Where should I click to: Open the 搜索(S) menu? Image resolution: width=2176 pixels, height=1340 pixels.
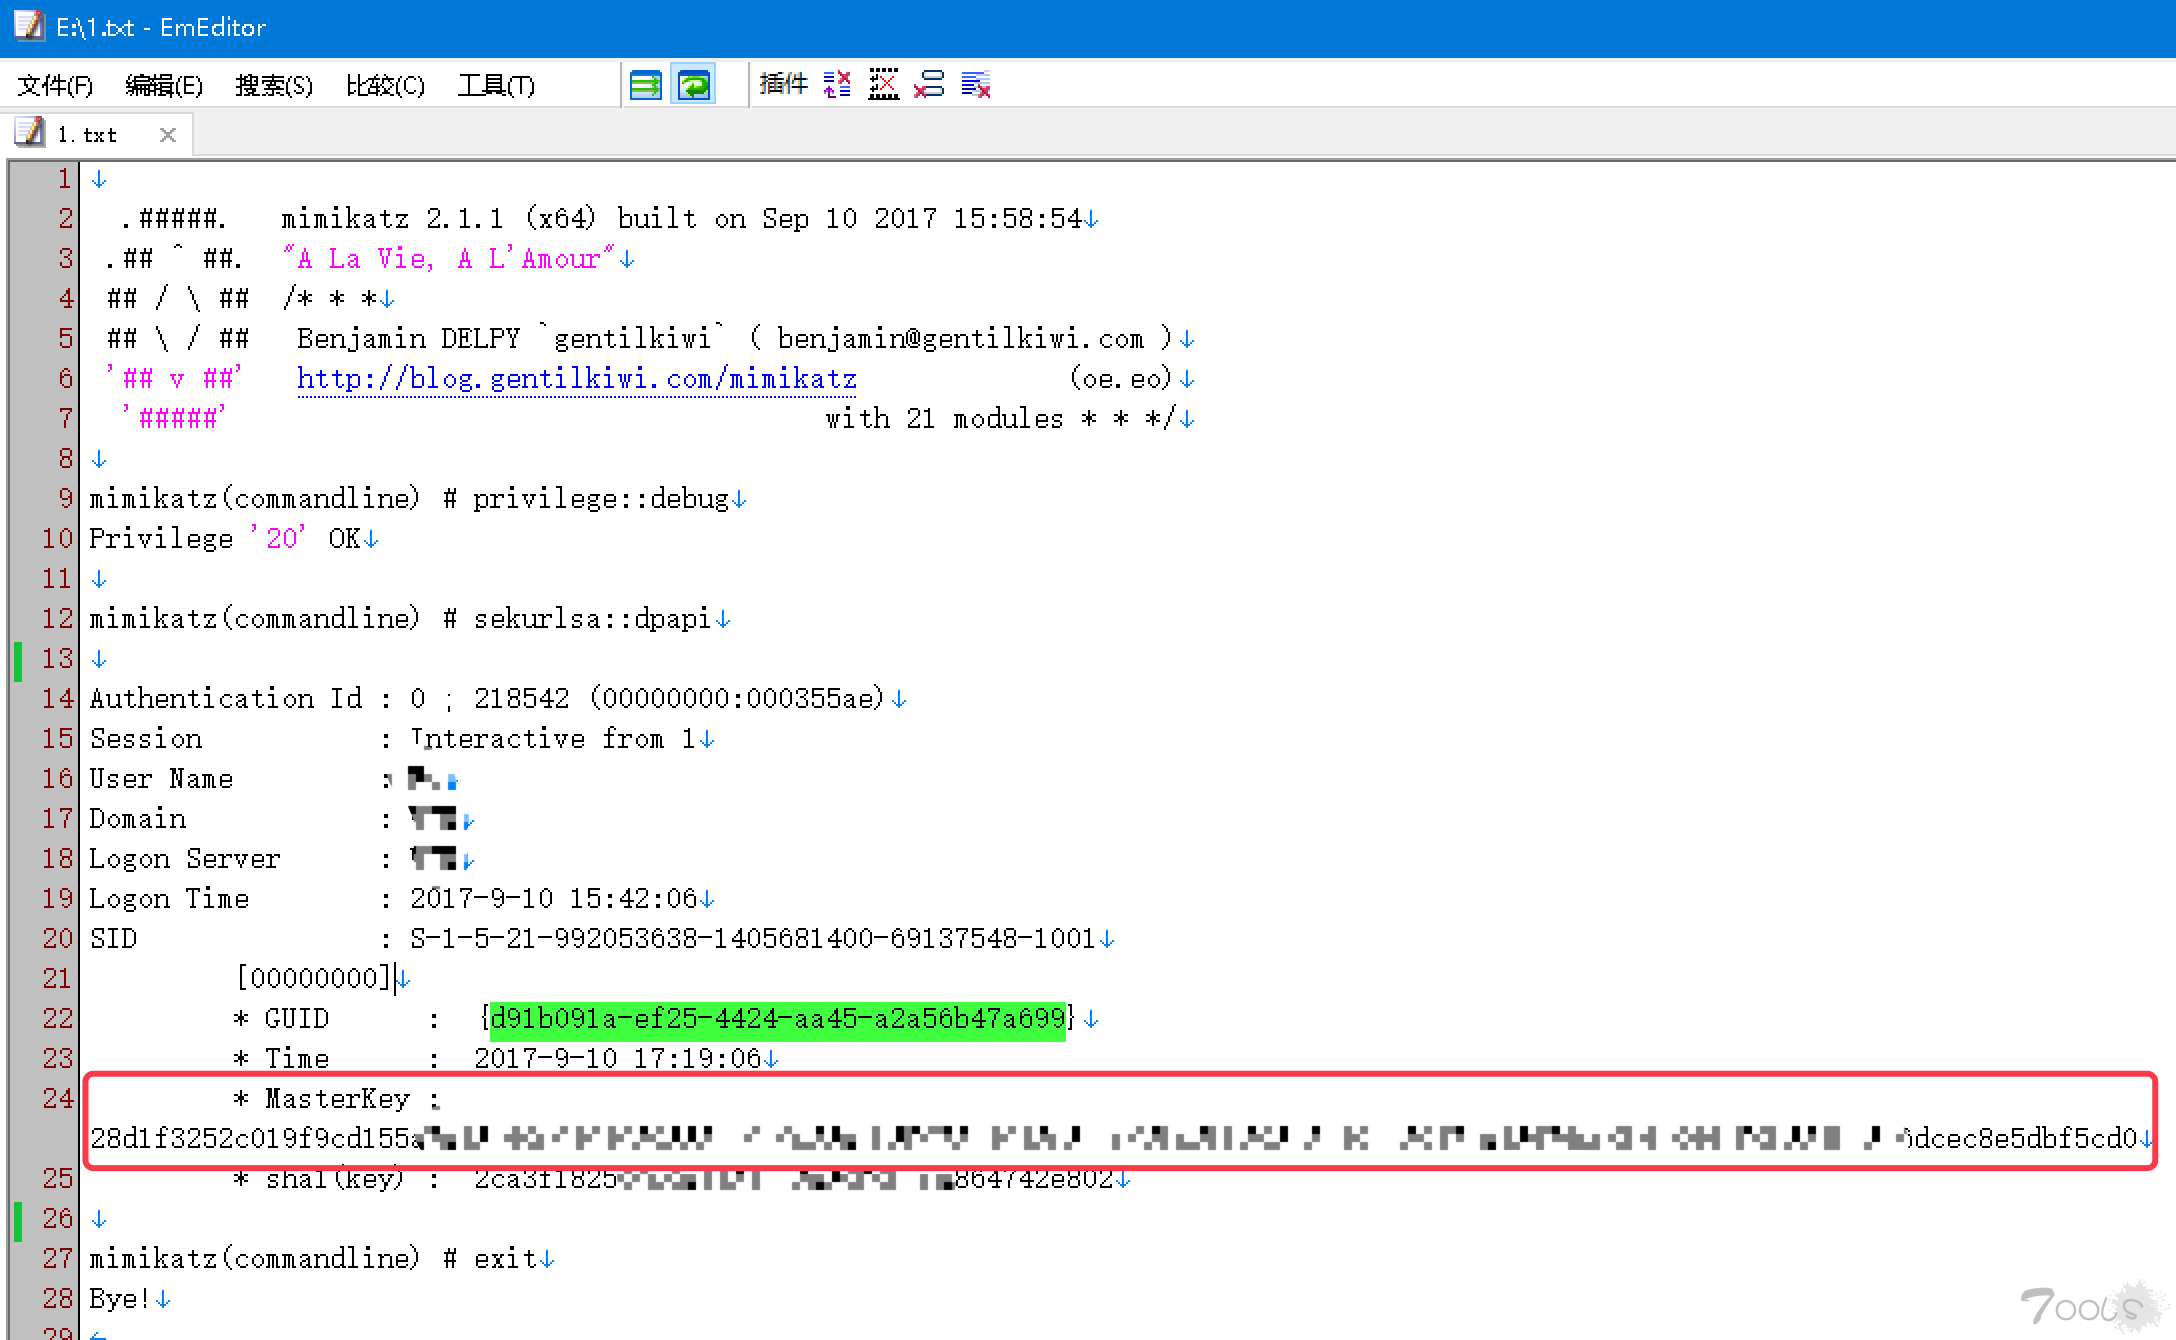(x=274, y=86)
